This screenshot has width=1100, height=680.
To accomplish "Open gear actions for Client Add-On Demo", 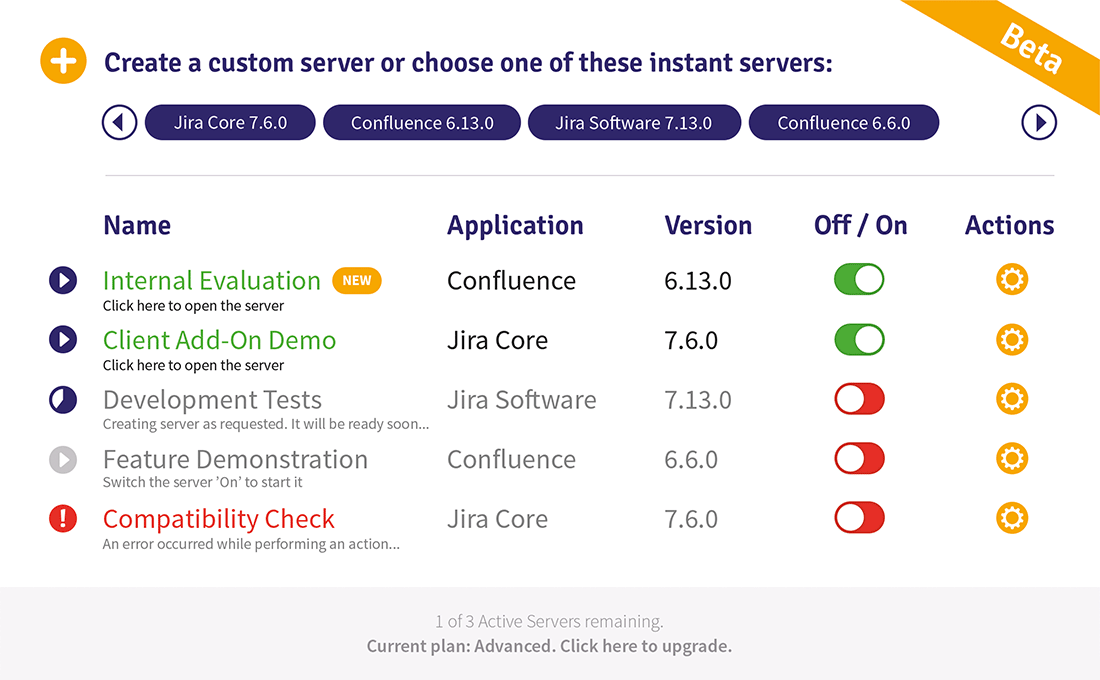I will tap(1012, 340).
